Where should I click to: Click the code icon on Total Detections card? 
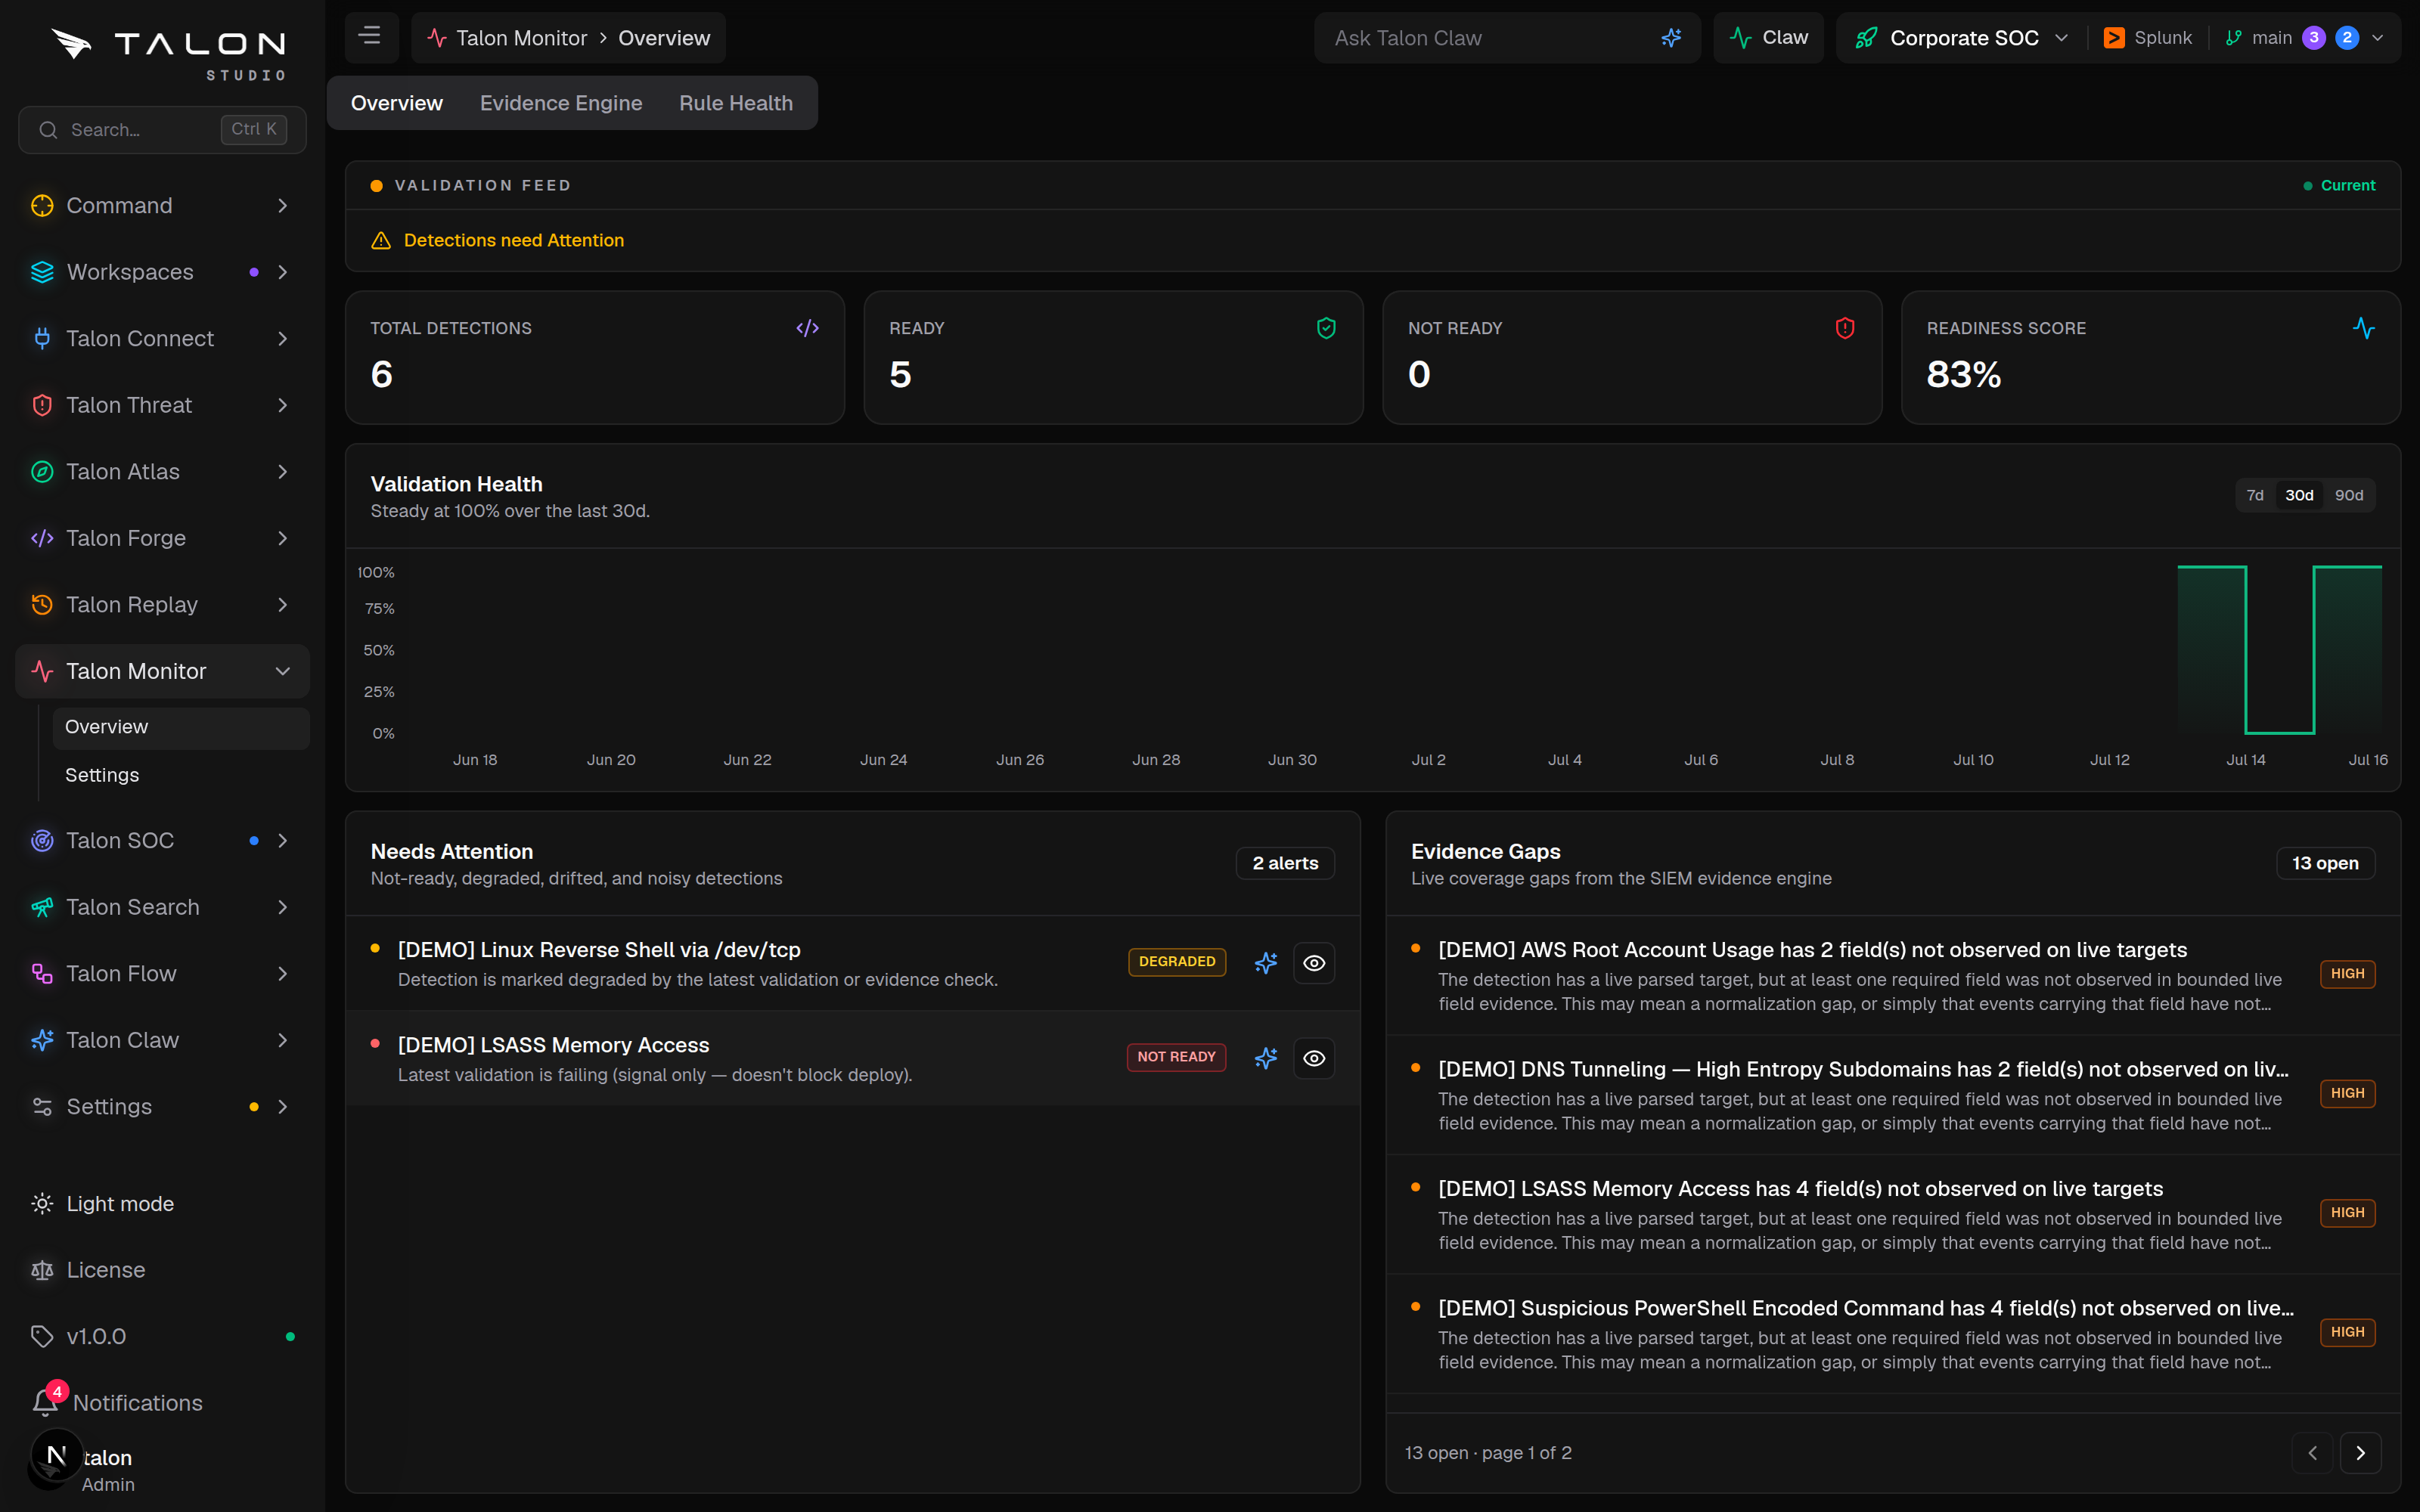807,328
